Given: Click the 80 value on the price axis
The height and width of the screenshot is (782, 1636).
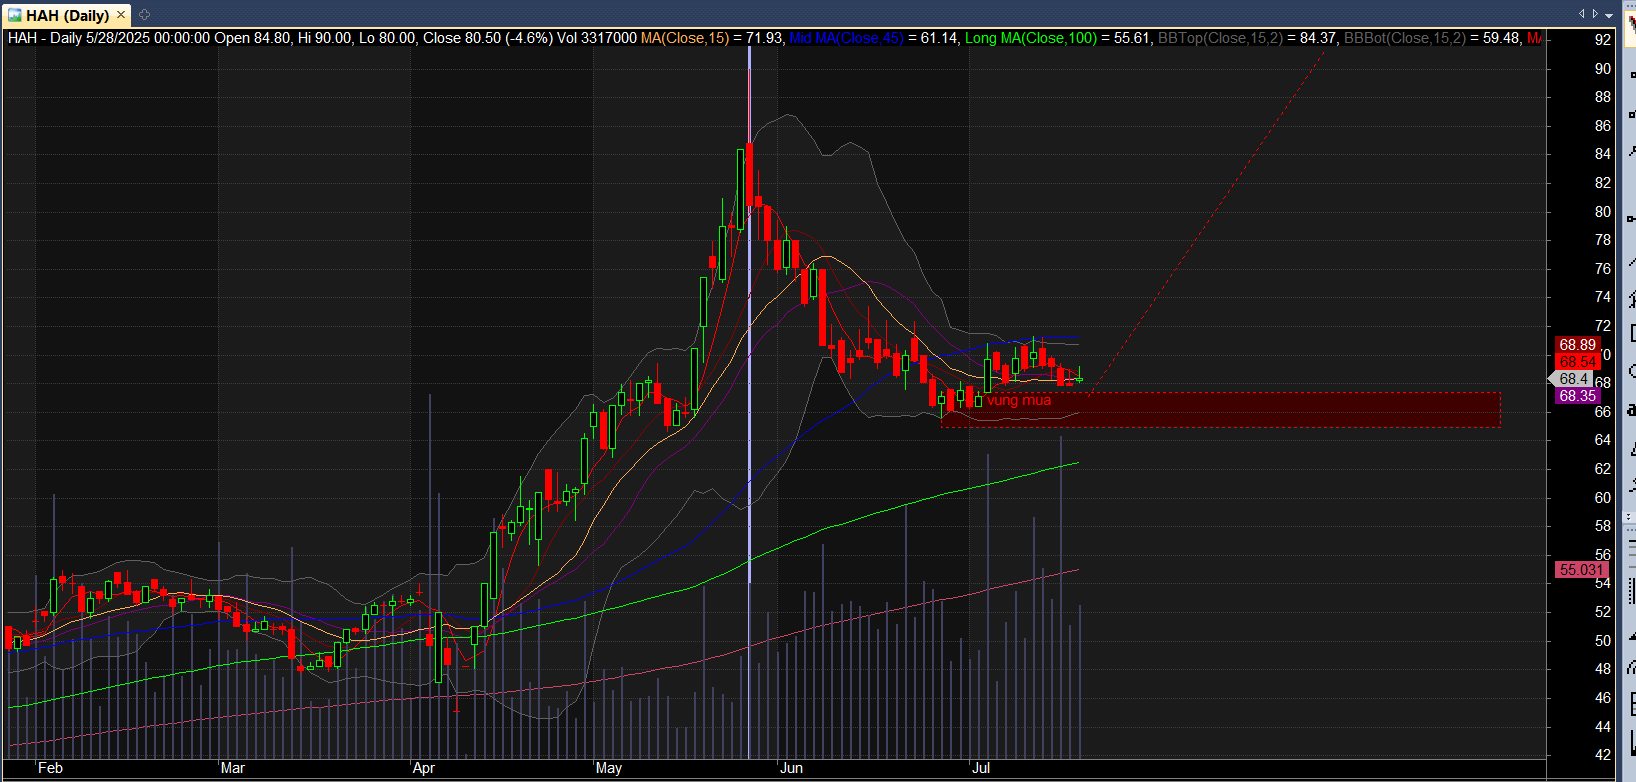Looking at the screenshot, I should click(1603, 212).
